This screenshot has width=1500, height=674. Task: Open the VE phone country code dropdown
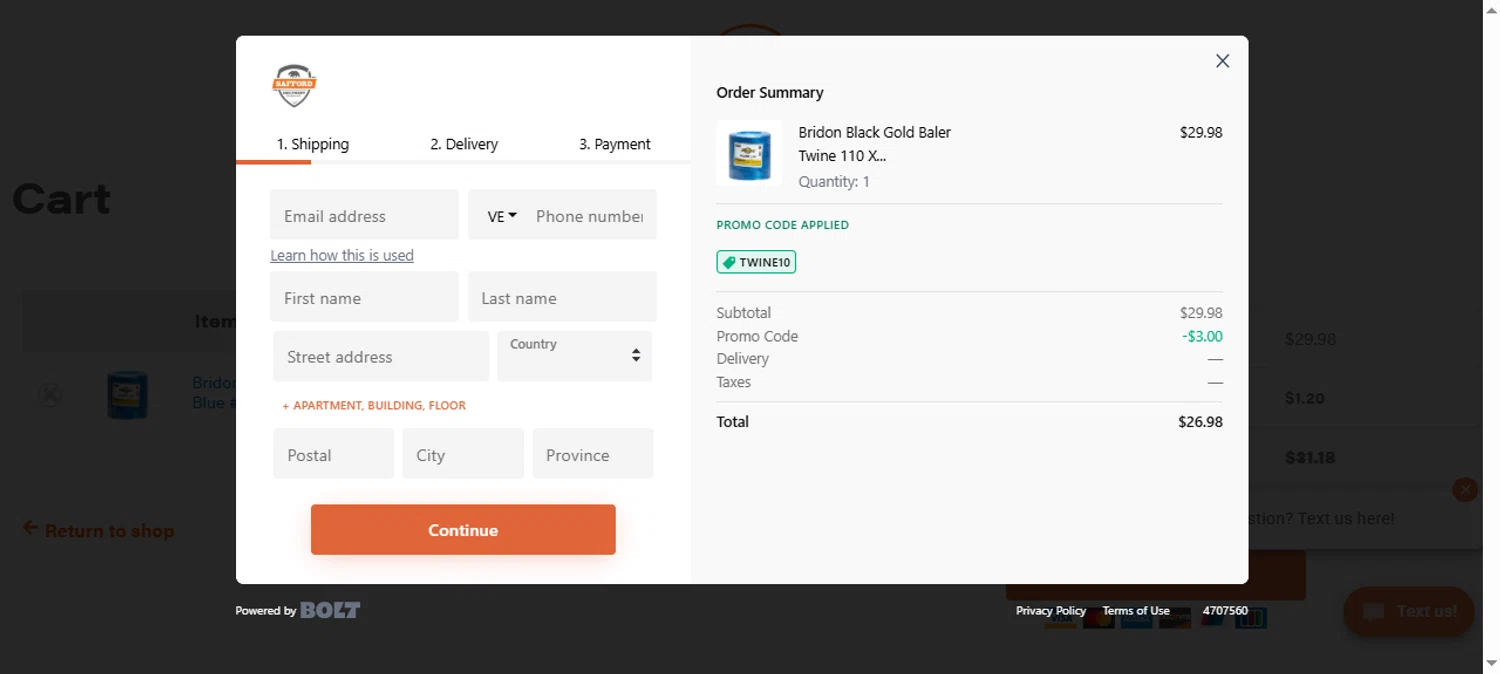pyautogui.click(x=502, y=216)
